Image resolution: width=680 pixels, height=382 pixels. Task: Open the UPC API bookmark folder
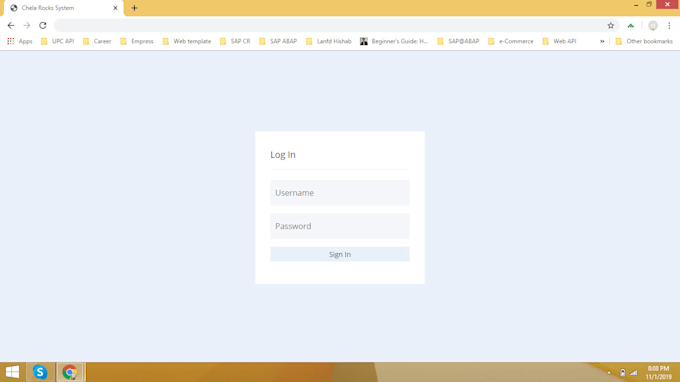tap(57, 41)
